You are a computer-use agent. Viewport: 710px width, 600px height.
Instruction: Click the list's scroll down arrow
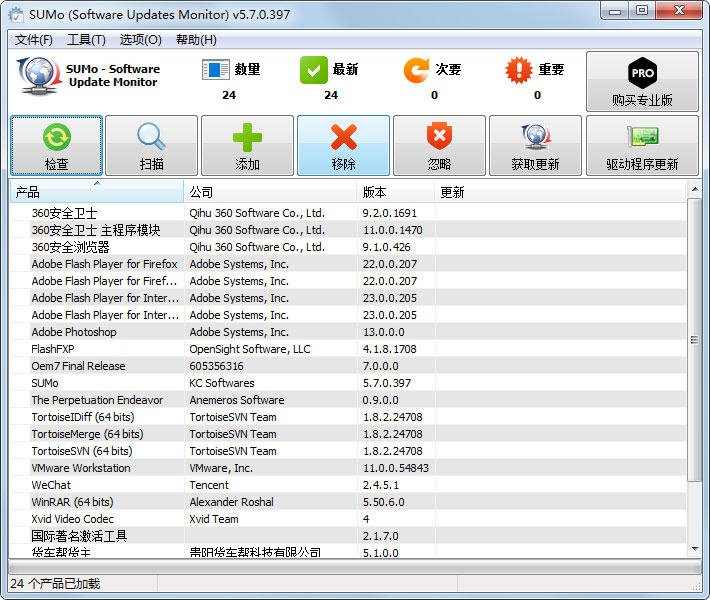(x=694, y=549)
